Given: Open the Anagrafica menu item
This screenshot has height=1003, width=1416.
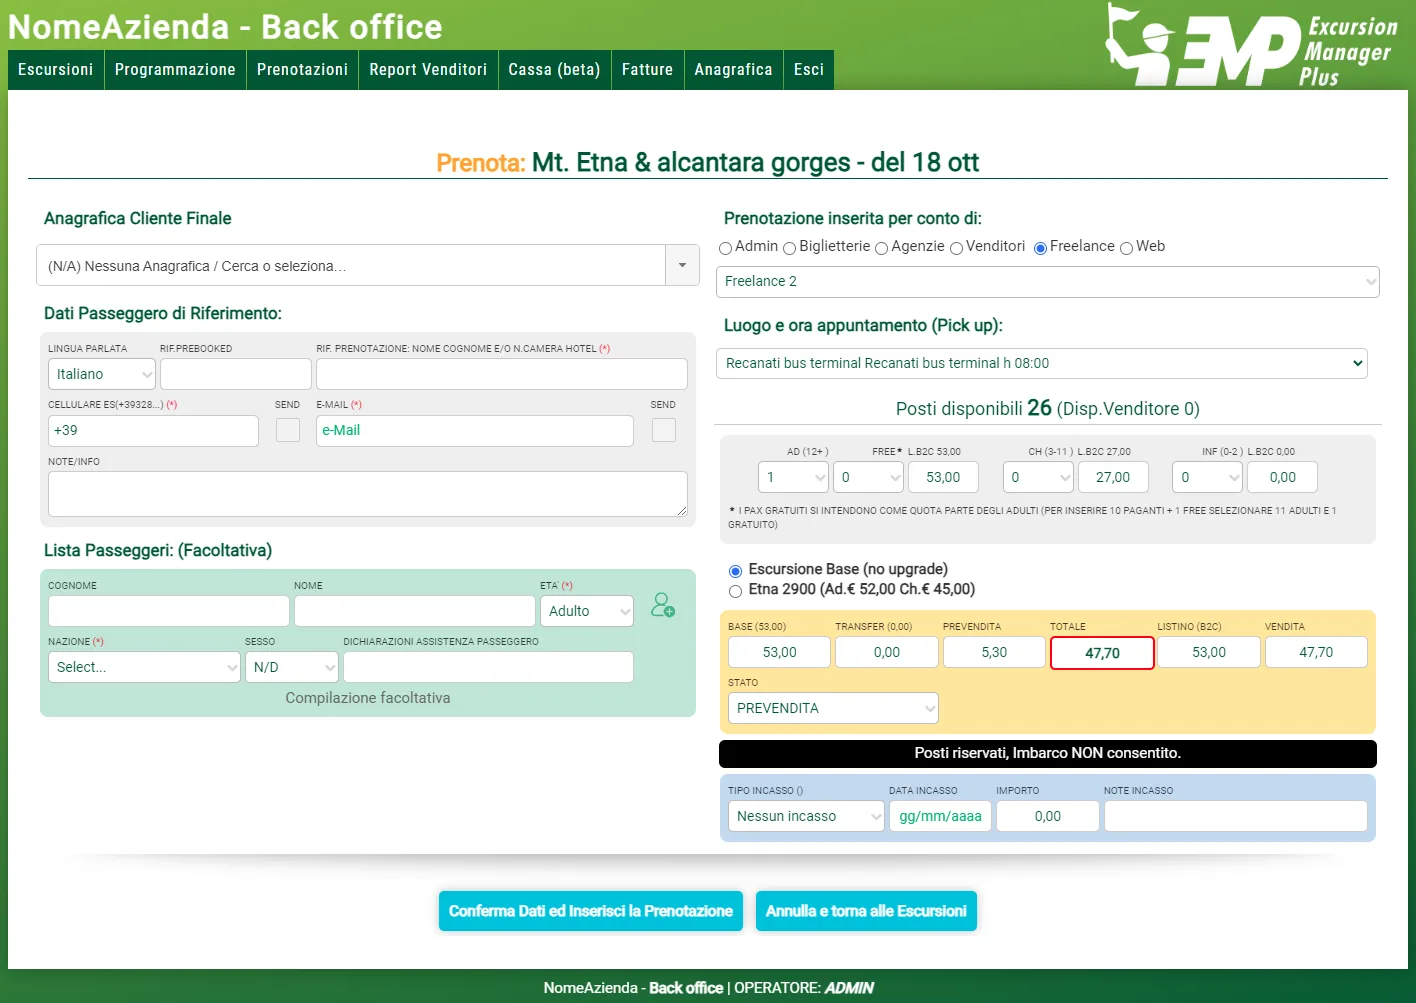Looking at the screenshot, I should (x=733, y=70).
